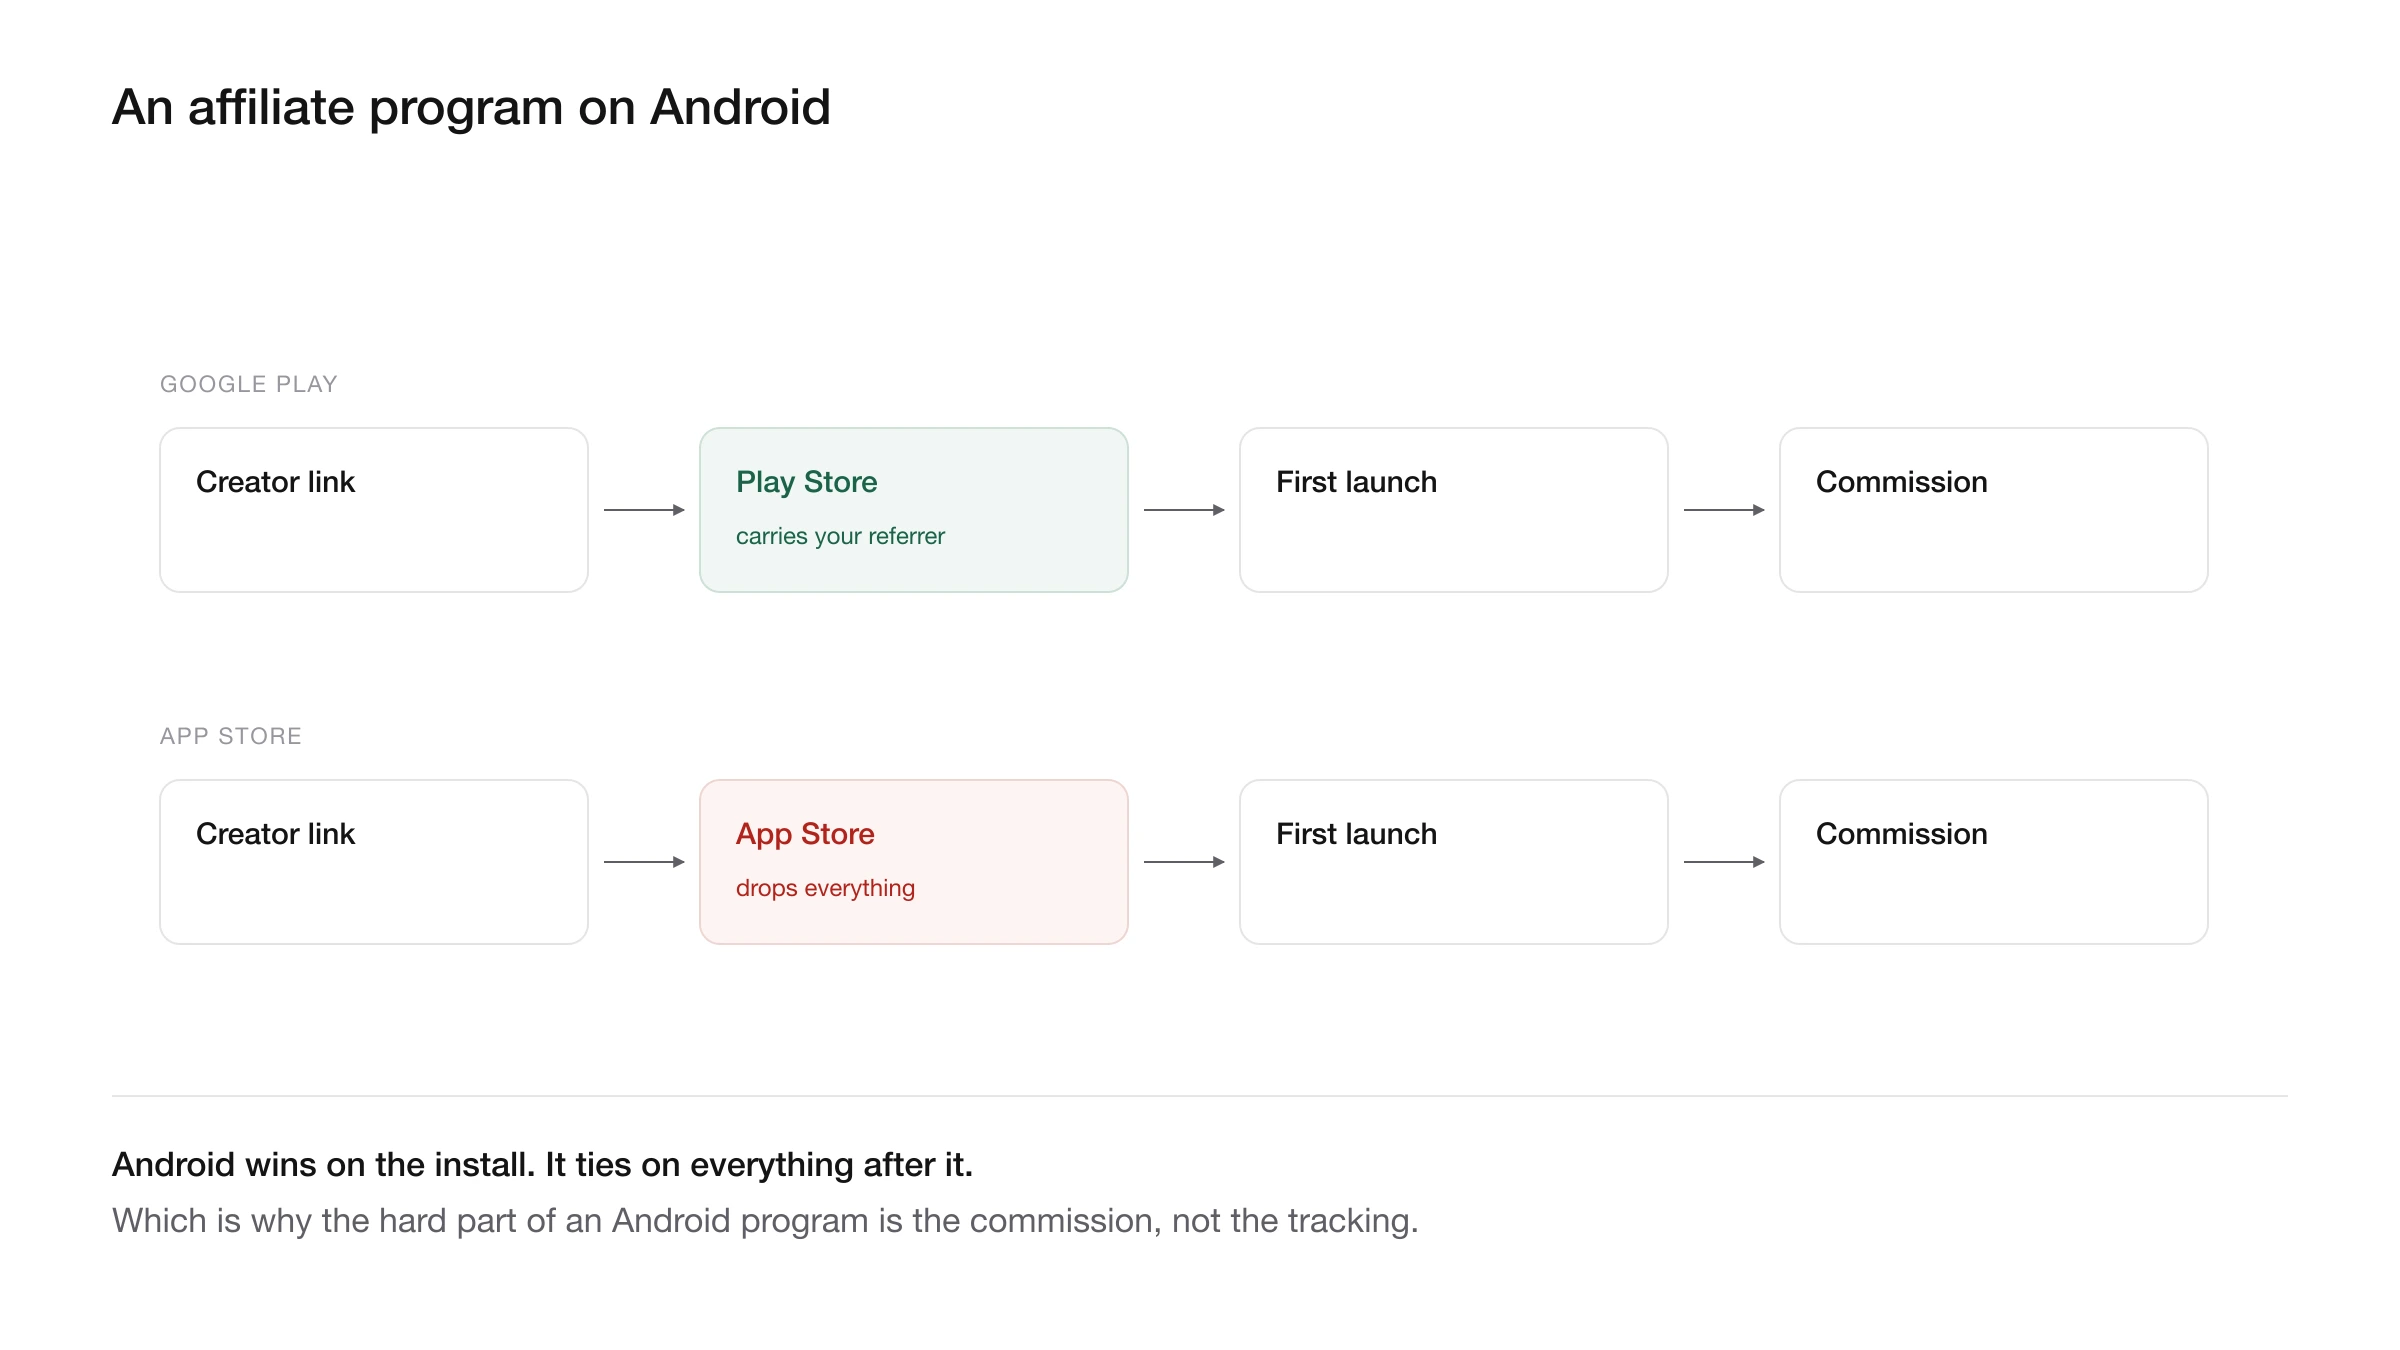The image size is (2400, 1350).
Task: Click Creator link box in App Store row
Action: coord(374,862)
